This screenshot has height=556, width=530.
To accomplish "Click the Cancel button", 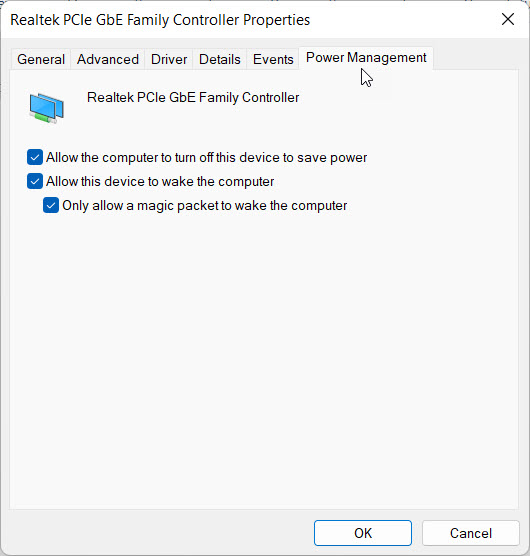I will click(471, 533).
